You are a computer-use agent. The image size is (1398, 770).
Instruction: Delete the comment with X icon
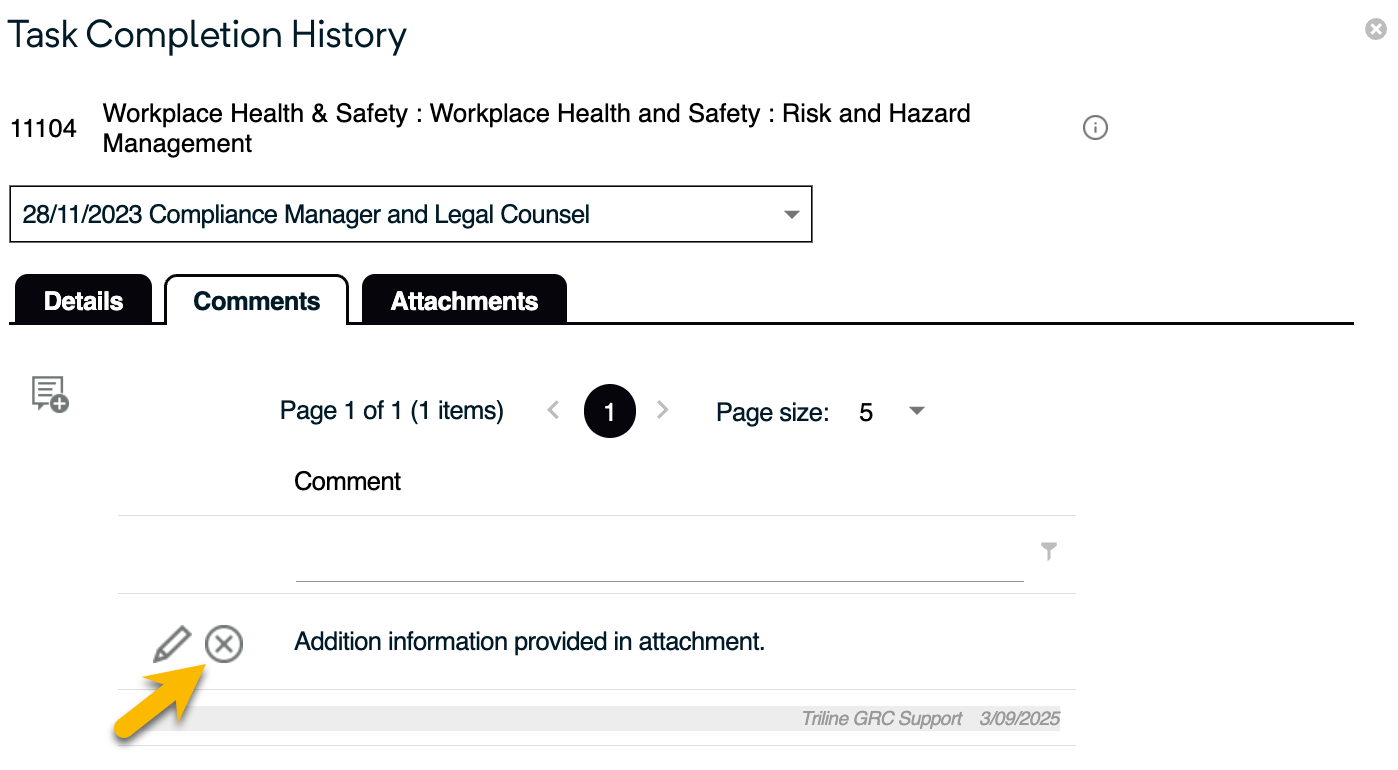coord(224,644)
